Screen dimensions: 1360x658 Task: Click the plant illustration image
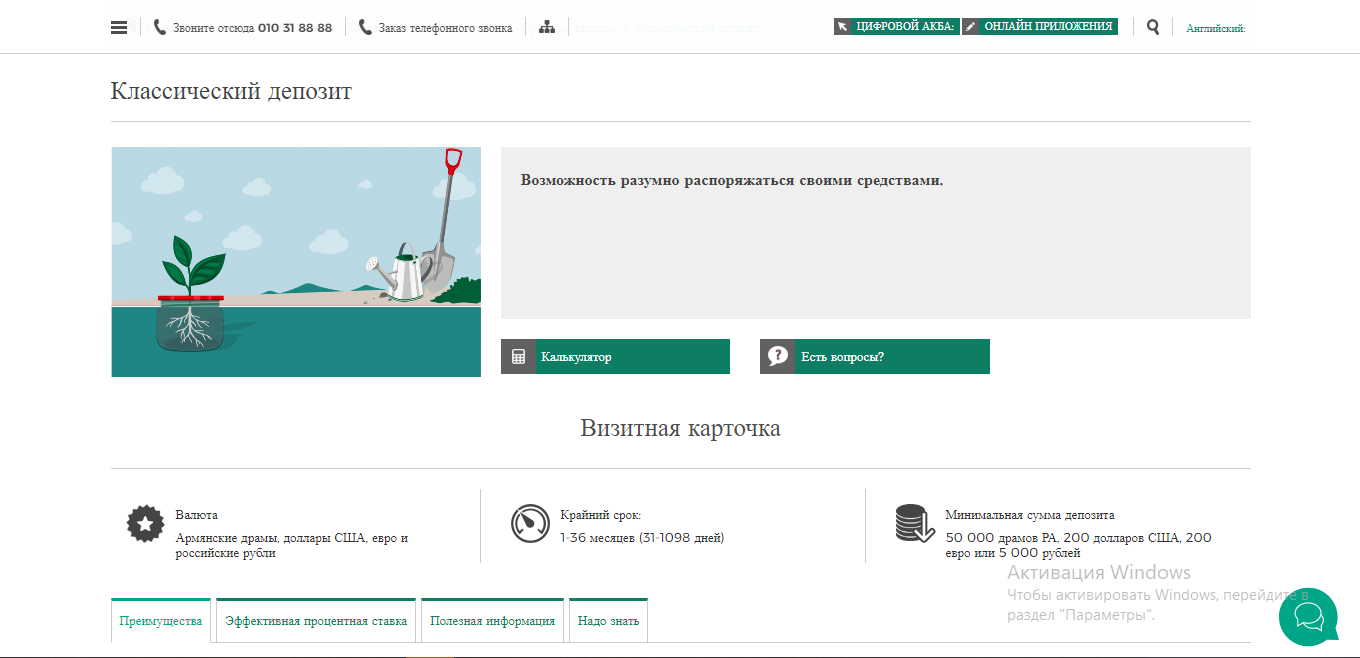click(x=295, y=261)
